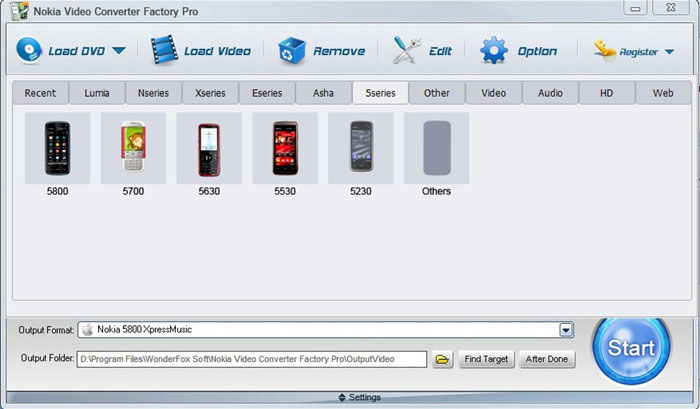700x409 pixels.
Task: Pick the Nokia 5230 phone thumbnail
Action: (x=361, y=148)
